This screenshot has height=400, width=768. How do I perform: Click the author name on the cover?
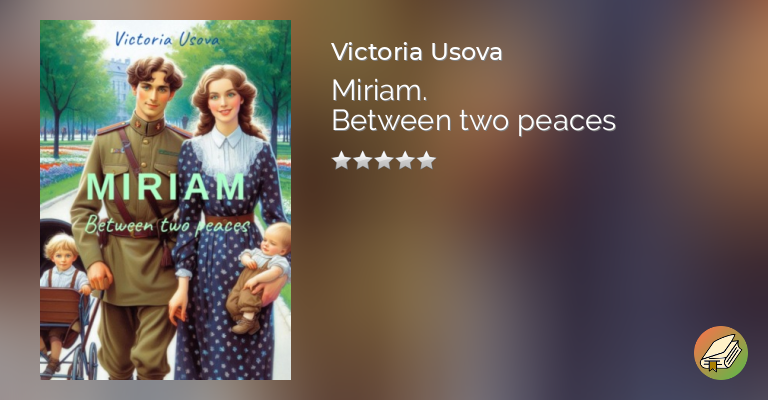(167, 40)
